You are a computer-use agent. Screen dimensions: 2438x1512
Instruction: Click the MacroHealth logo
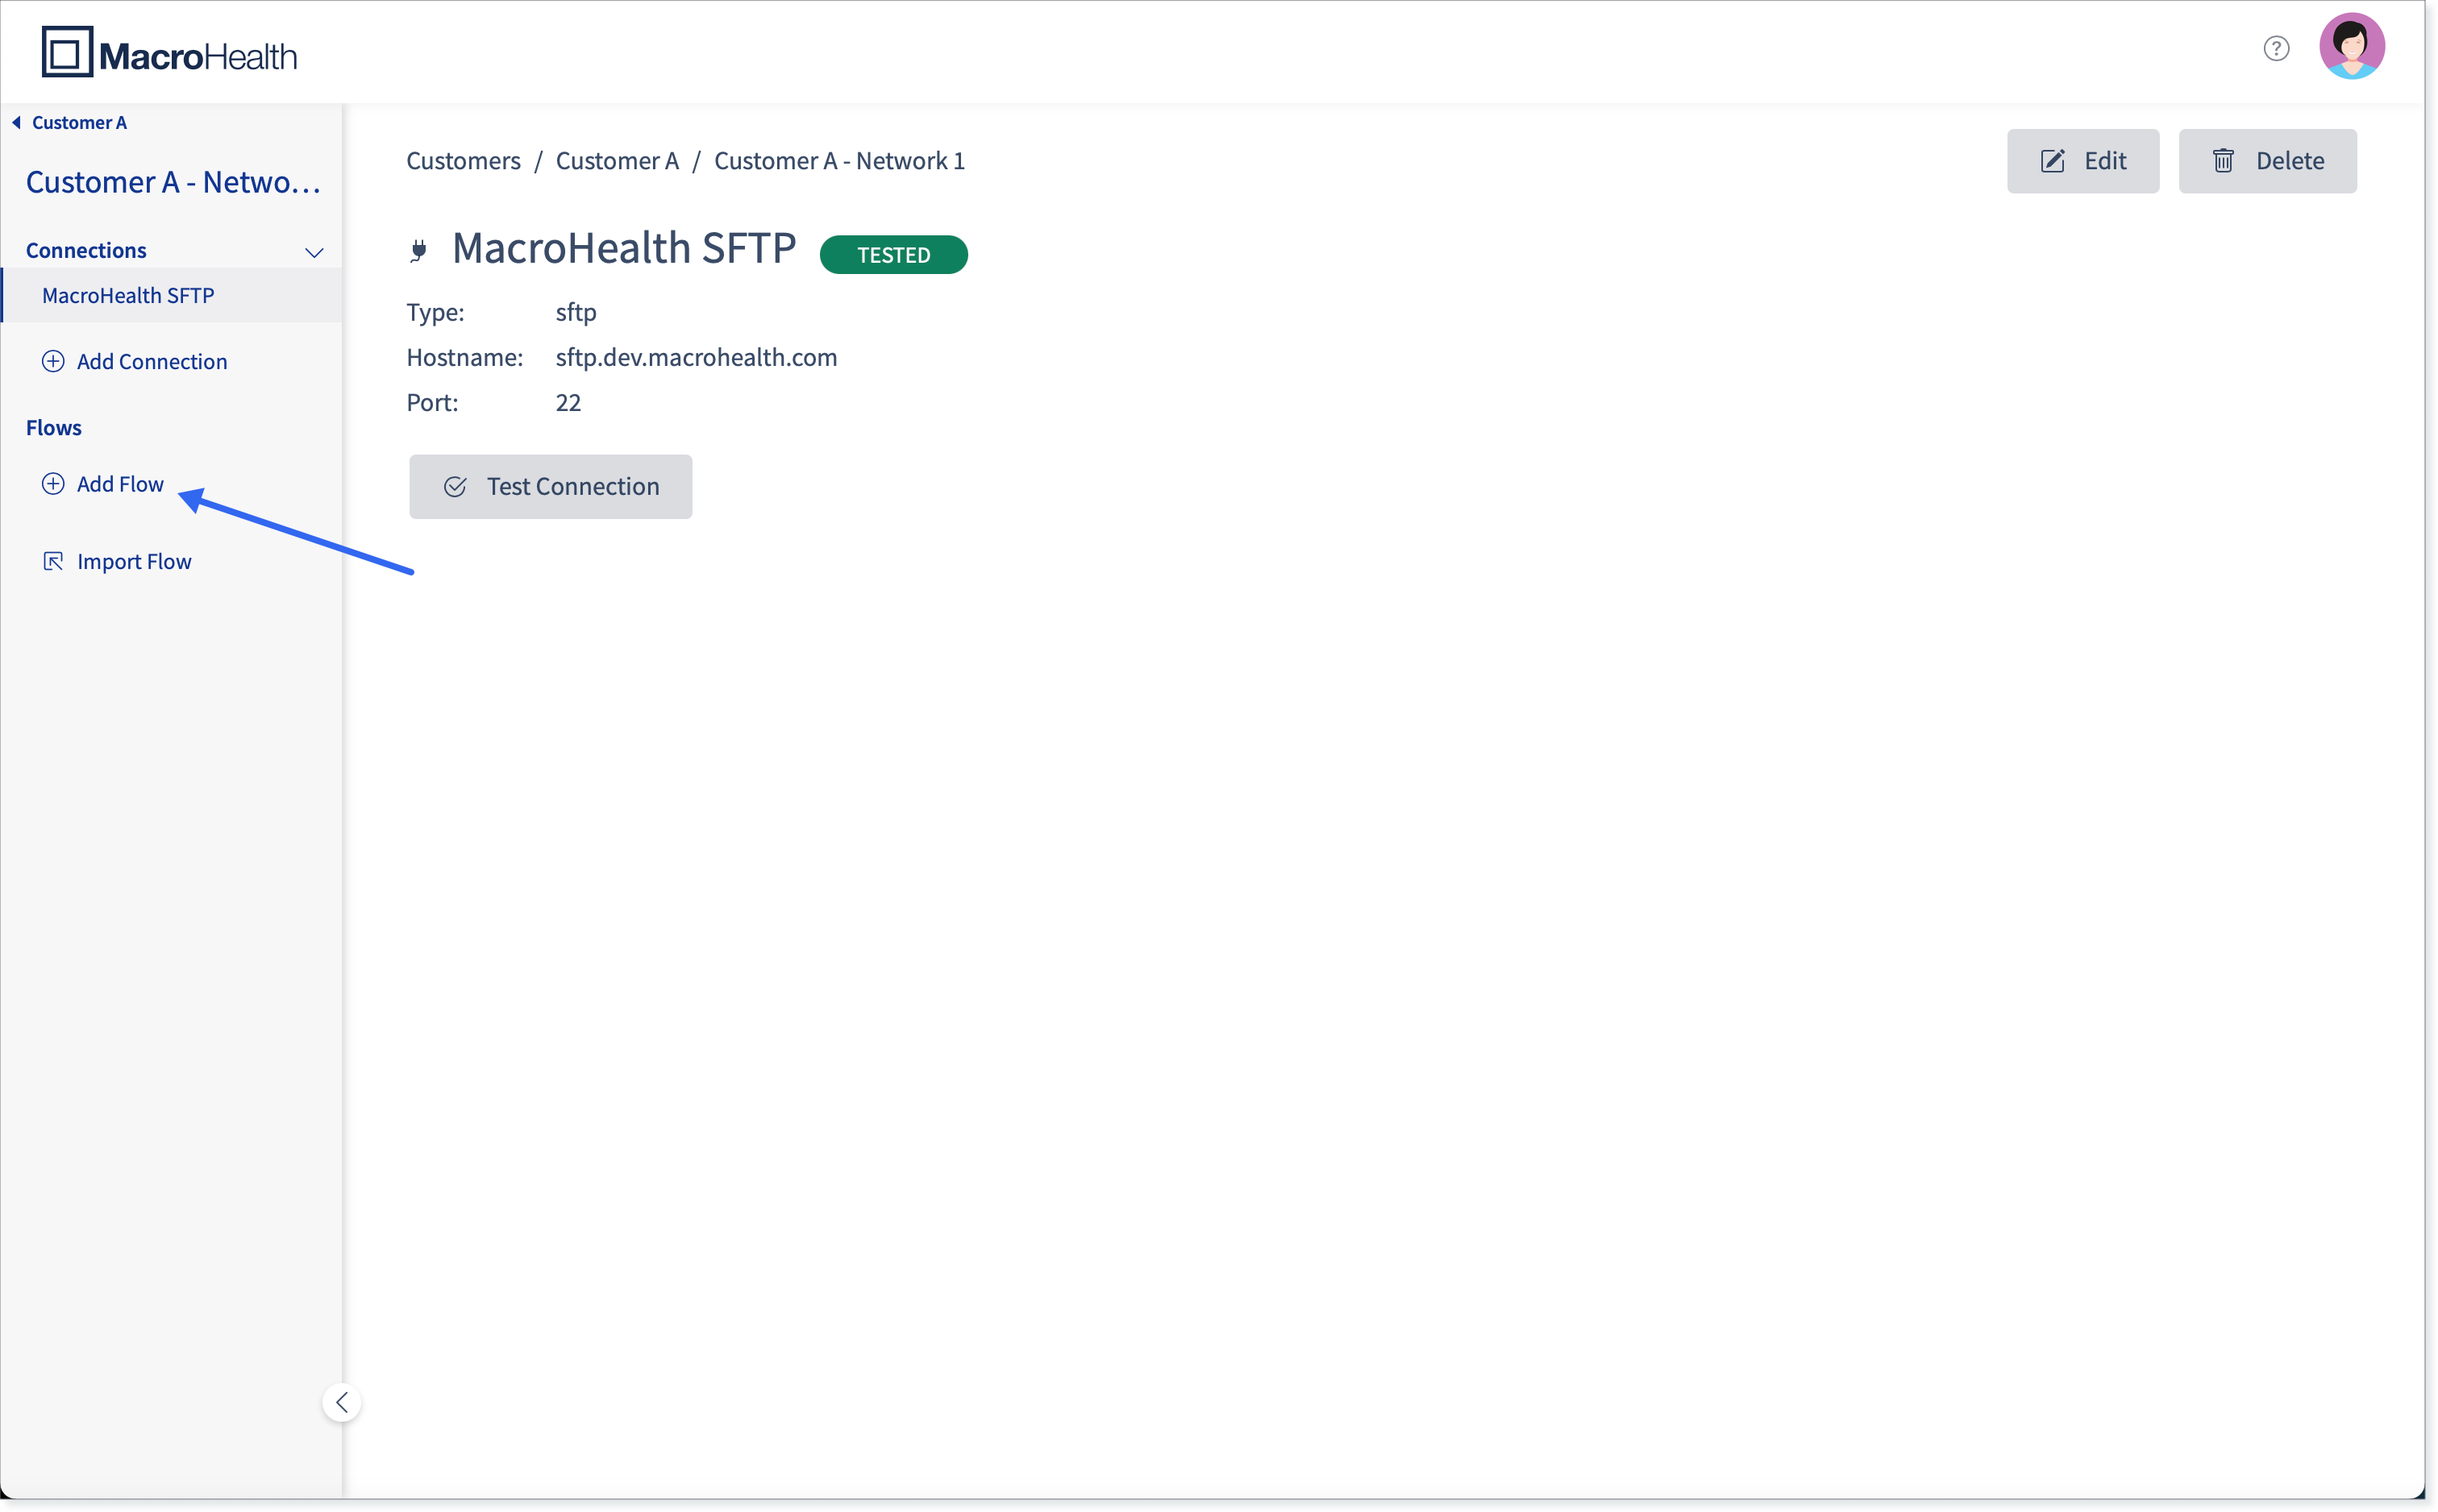pyautogui.click(x=169, y=52)
